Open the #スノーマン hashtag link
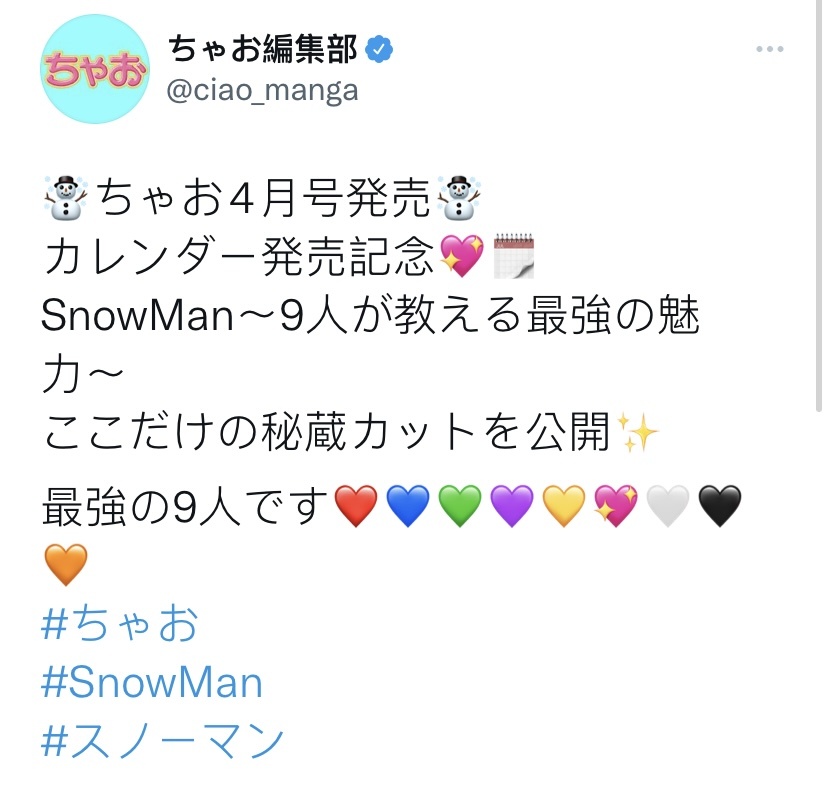The height and width of the screenshot is (804, 828). tap(163, 740)
